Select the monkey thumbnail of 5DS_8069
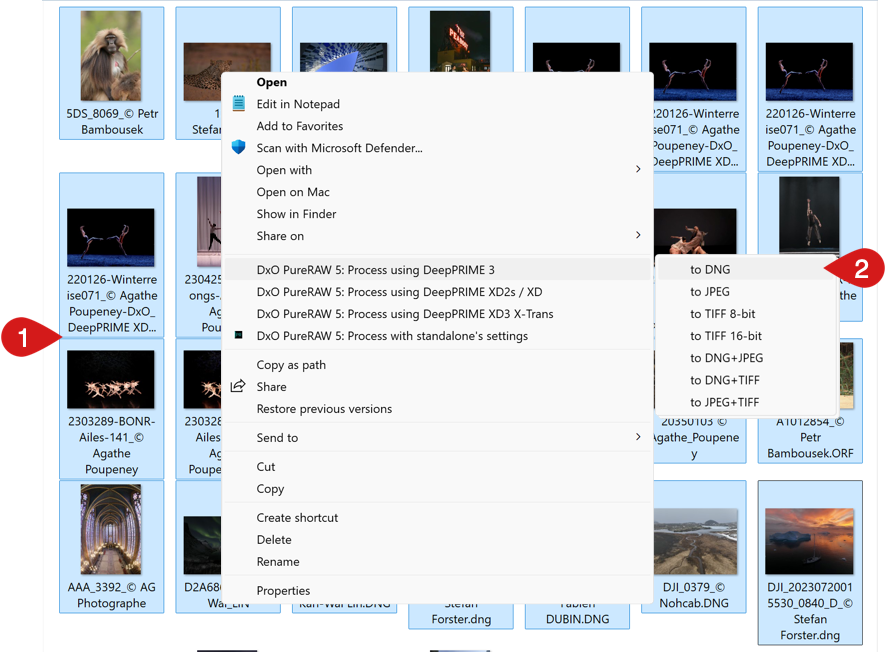 pyautogui.click(x=111, y=56)
